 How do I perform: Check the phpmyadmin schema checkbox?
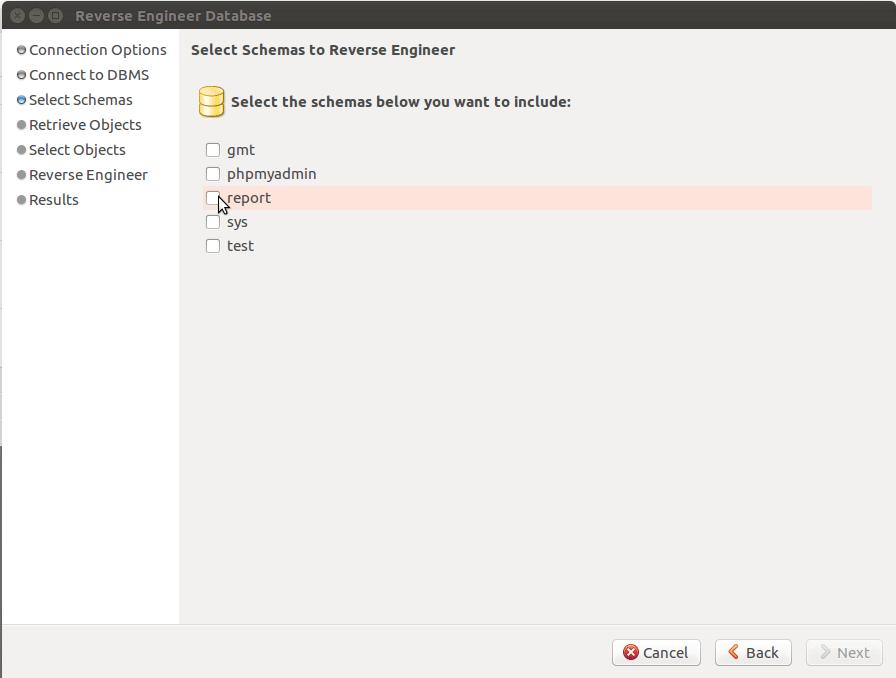click(x=213, y=174)
